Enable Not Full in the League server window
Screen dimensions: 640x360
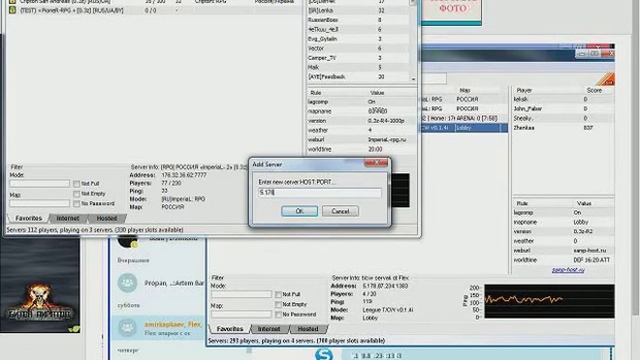278,294
